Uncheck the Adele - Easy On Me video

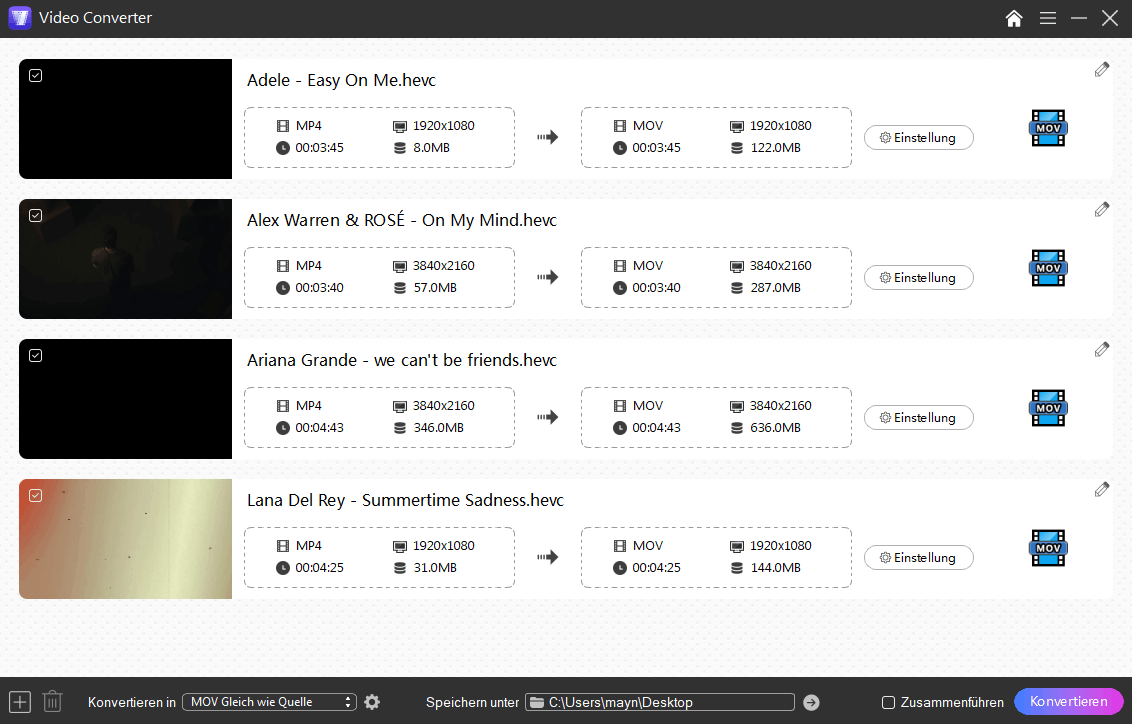point(35,76)
